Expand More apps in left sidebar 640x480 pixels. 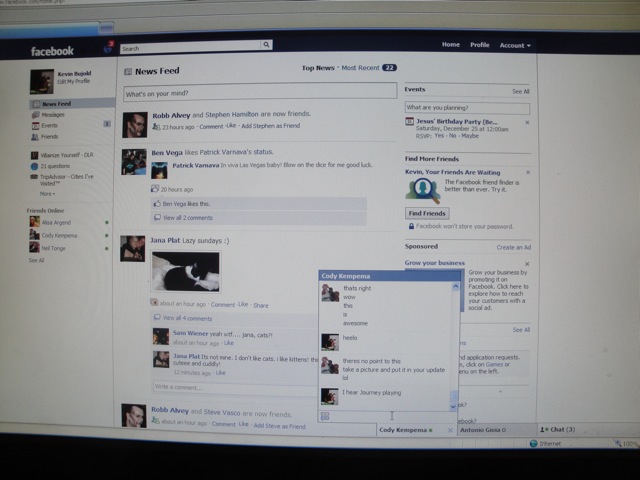(x=47, y=194)
